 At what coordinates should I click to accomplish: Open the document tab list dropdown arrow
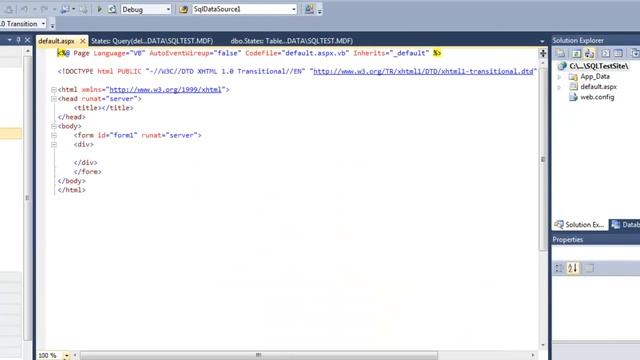coord(542,41)
